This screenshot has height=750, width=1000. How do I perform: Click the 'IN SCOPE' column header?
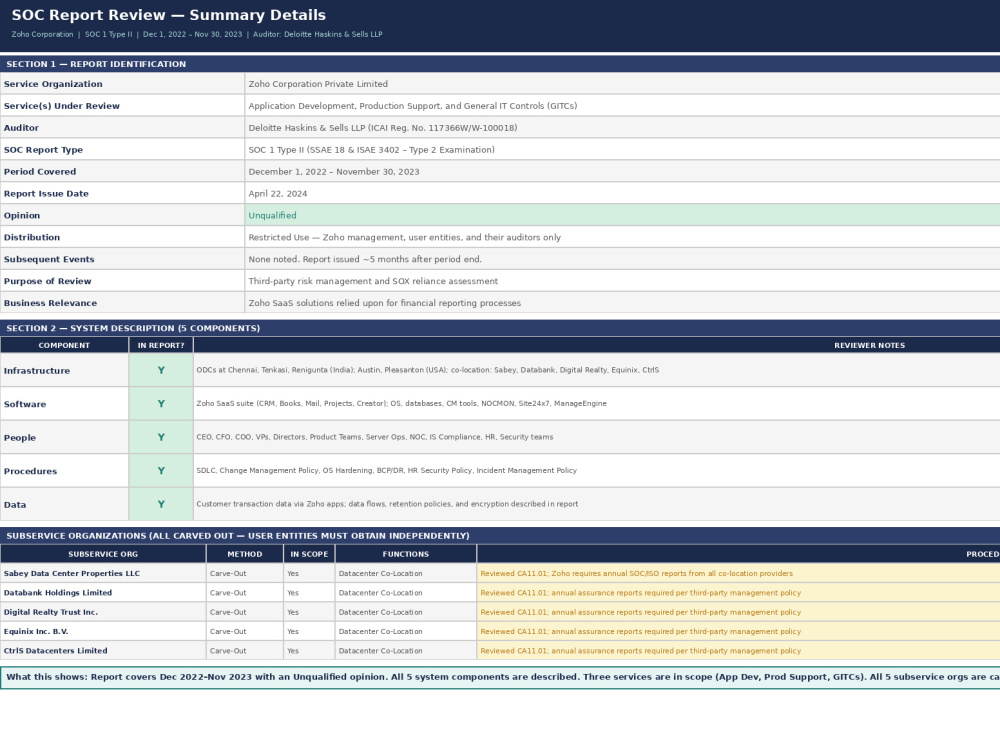[309, 554]
